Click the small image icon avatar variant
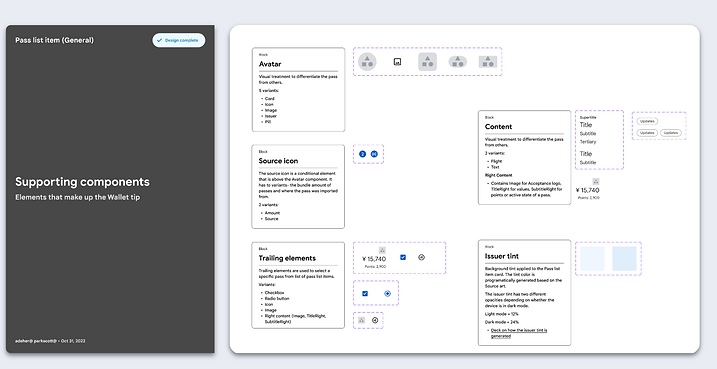This screenshot has height=369, width=717. (x=397, y=62)
